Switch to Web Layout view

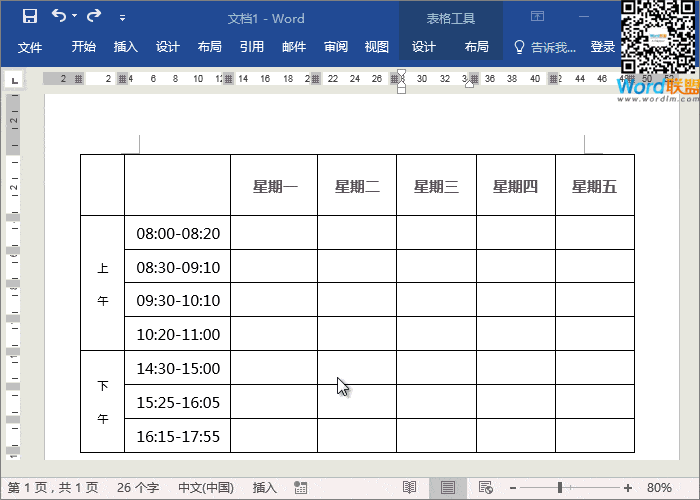486,488
